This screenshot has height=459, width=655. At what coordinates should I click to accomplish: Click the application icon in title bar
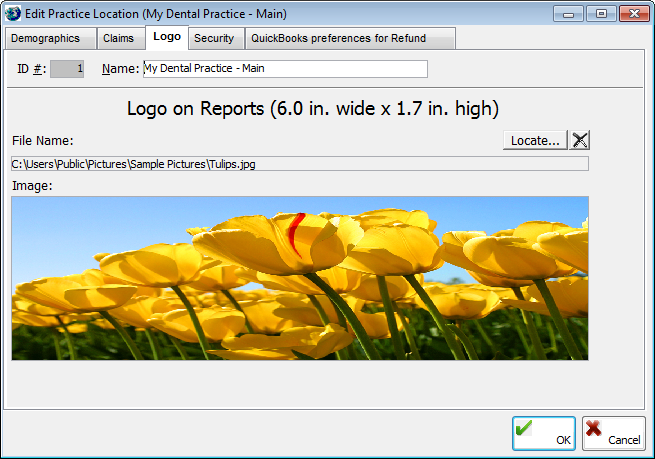coord(14,13)
